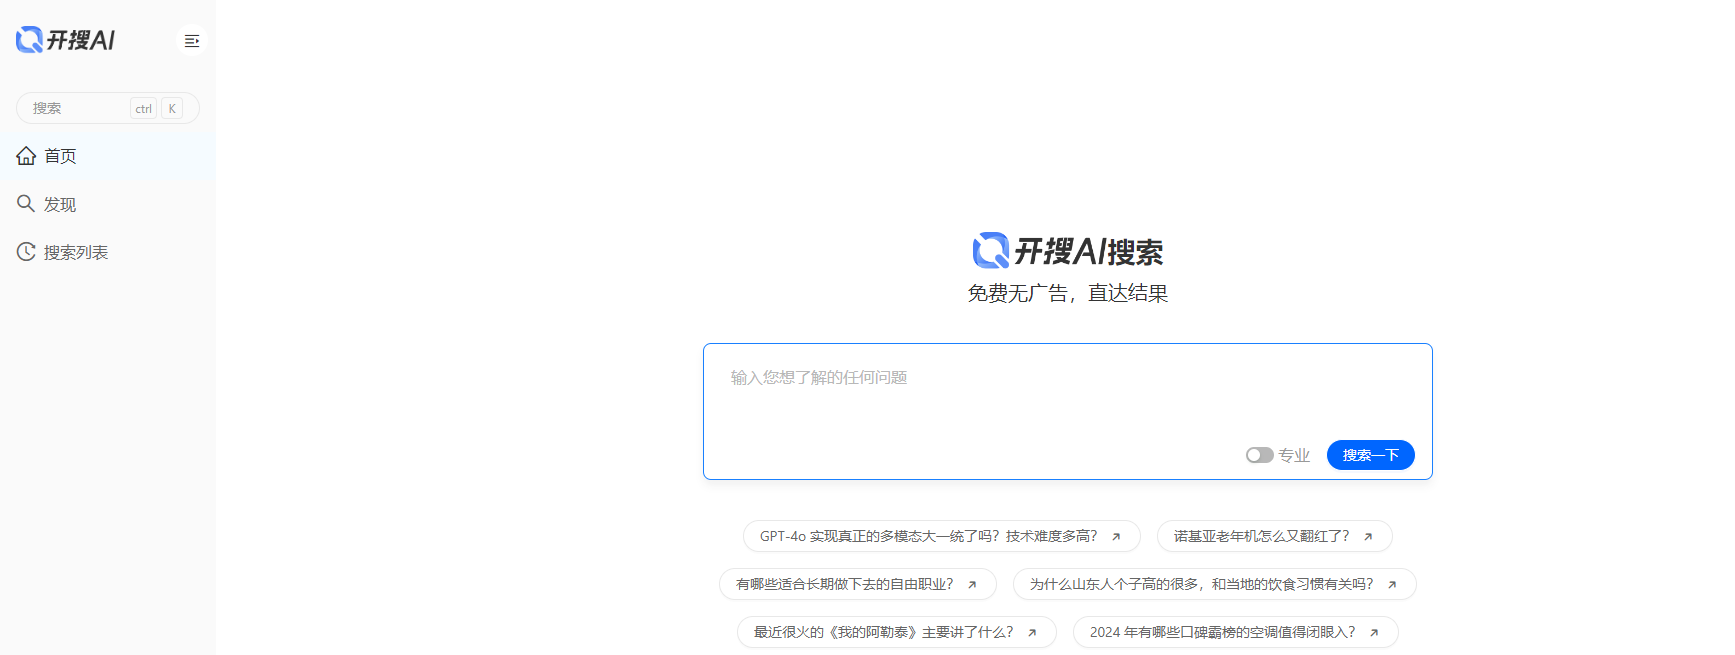Select suggestion 诺基亚老年机怎么又翻红了
Viewport: 1735px width, 655px height.
pos(1275,536)
